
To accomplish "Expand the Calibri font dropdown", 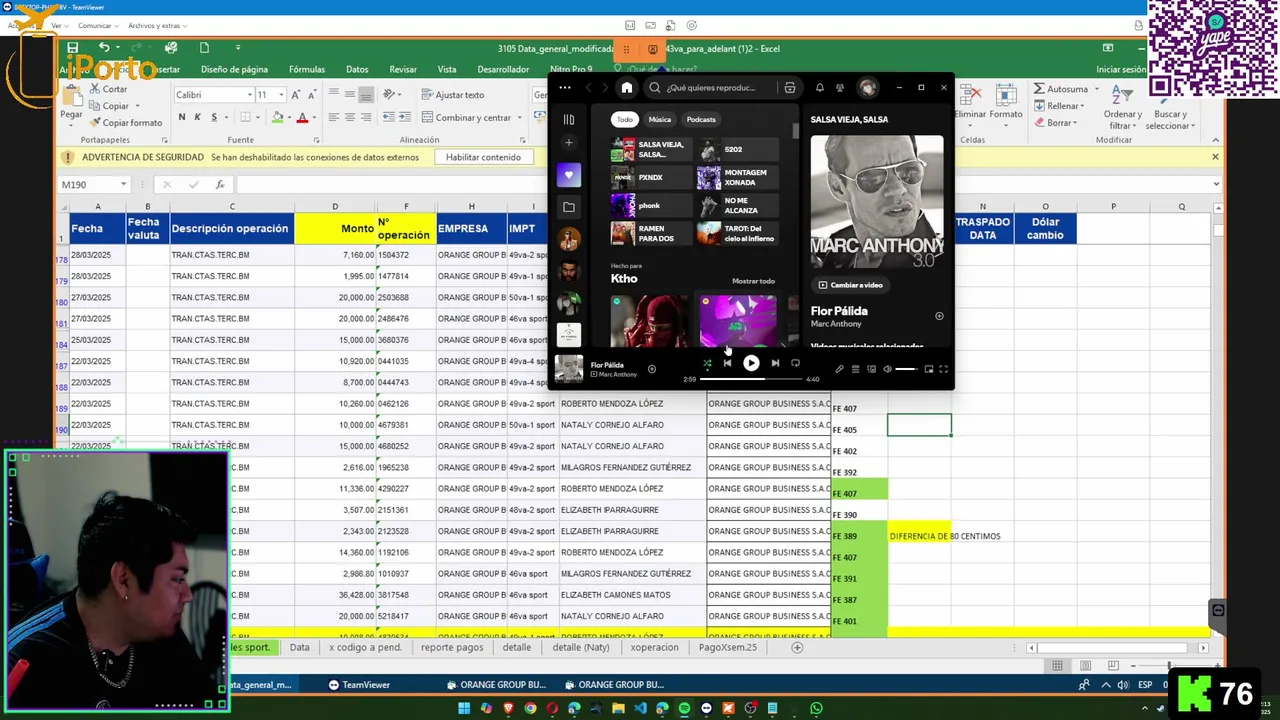I will 249,95.
